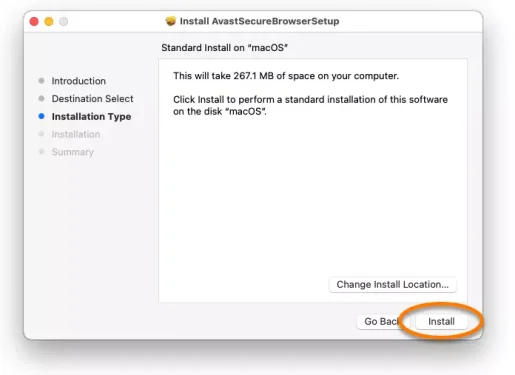Click the gray bullet beside Introduction
The height and width of the screenshot is (375, 515).
pyautogui.click(x=41, y=81)
